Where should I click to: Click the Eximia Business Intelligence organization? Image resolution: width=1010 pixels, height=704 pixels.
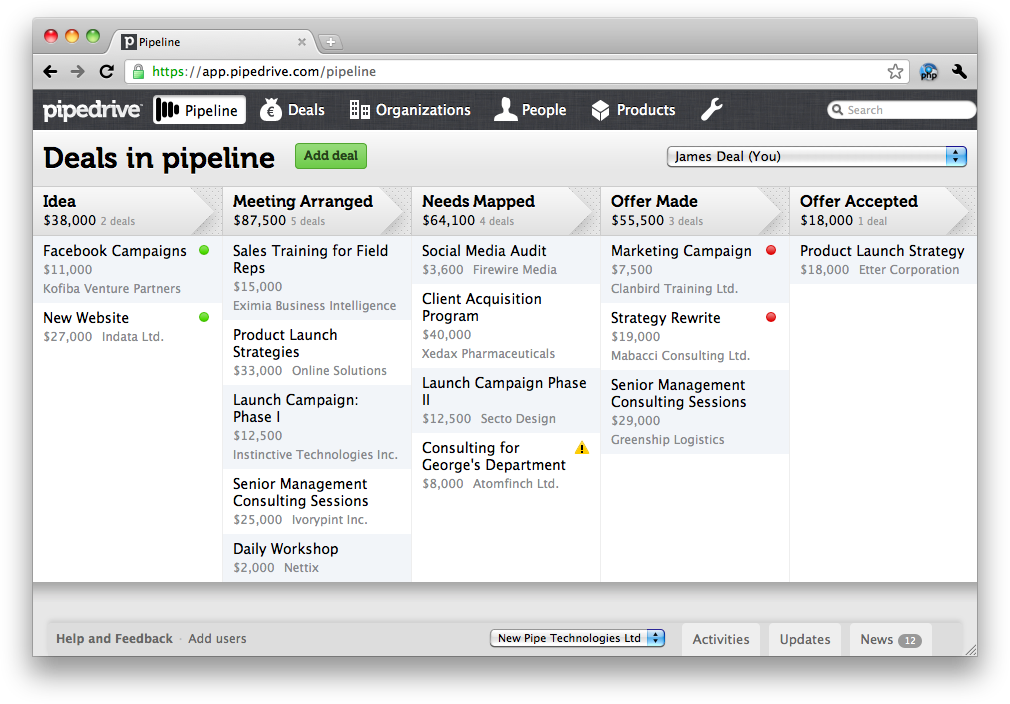coord(314,305)
